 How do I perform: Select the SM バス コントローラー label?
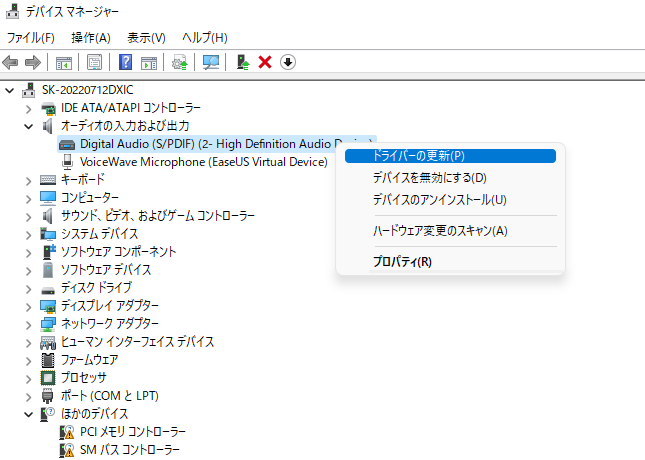[130, 450]
